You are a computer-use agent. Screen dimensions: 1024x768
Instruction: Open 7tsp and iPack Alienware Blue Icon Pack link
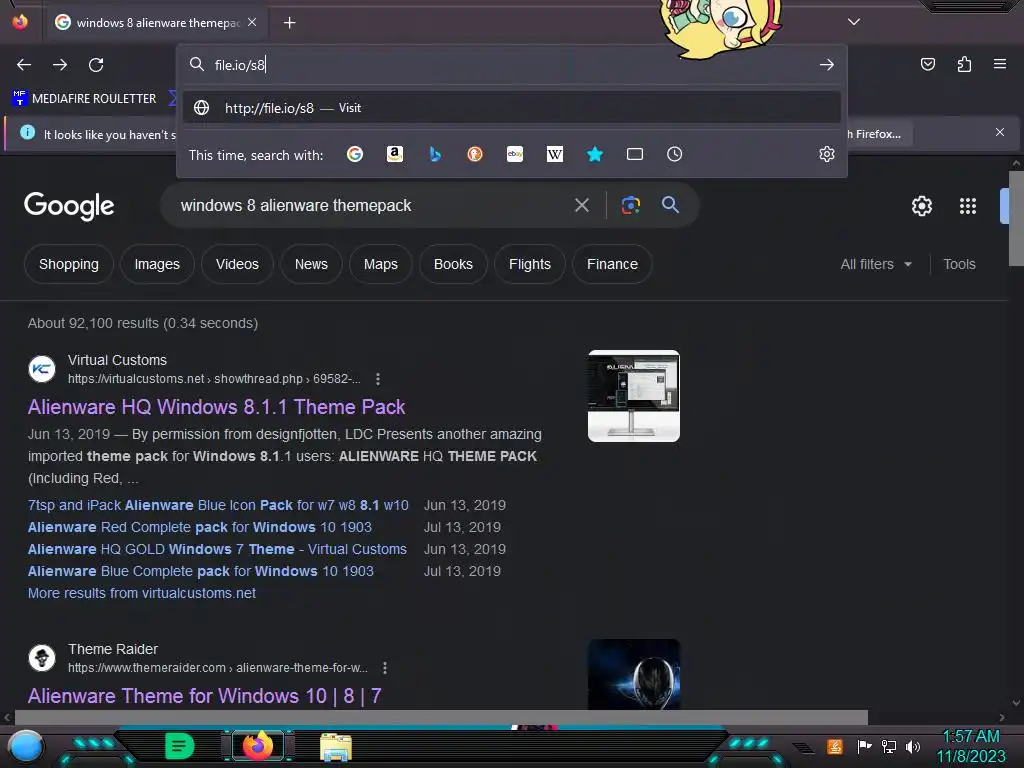point(218,505)
